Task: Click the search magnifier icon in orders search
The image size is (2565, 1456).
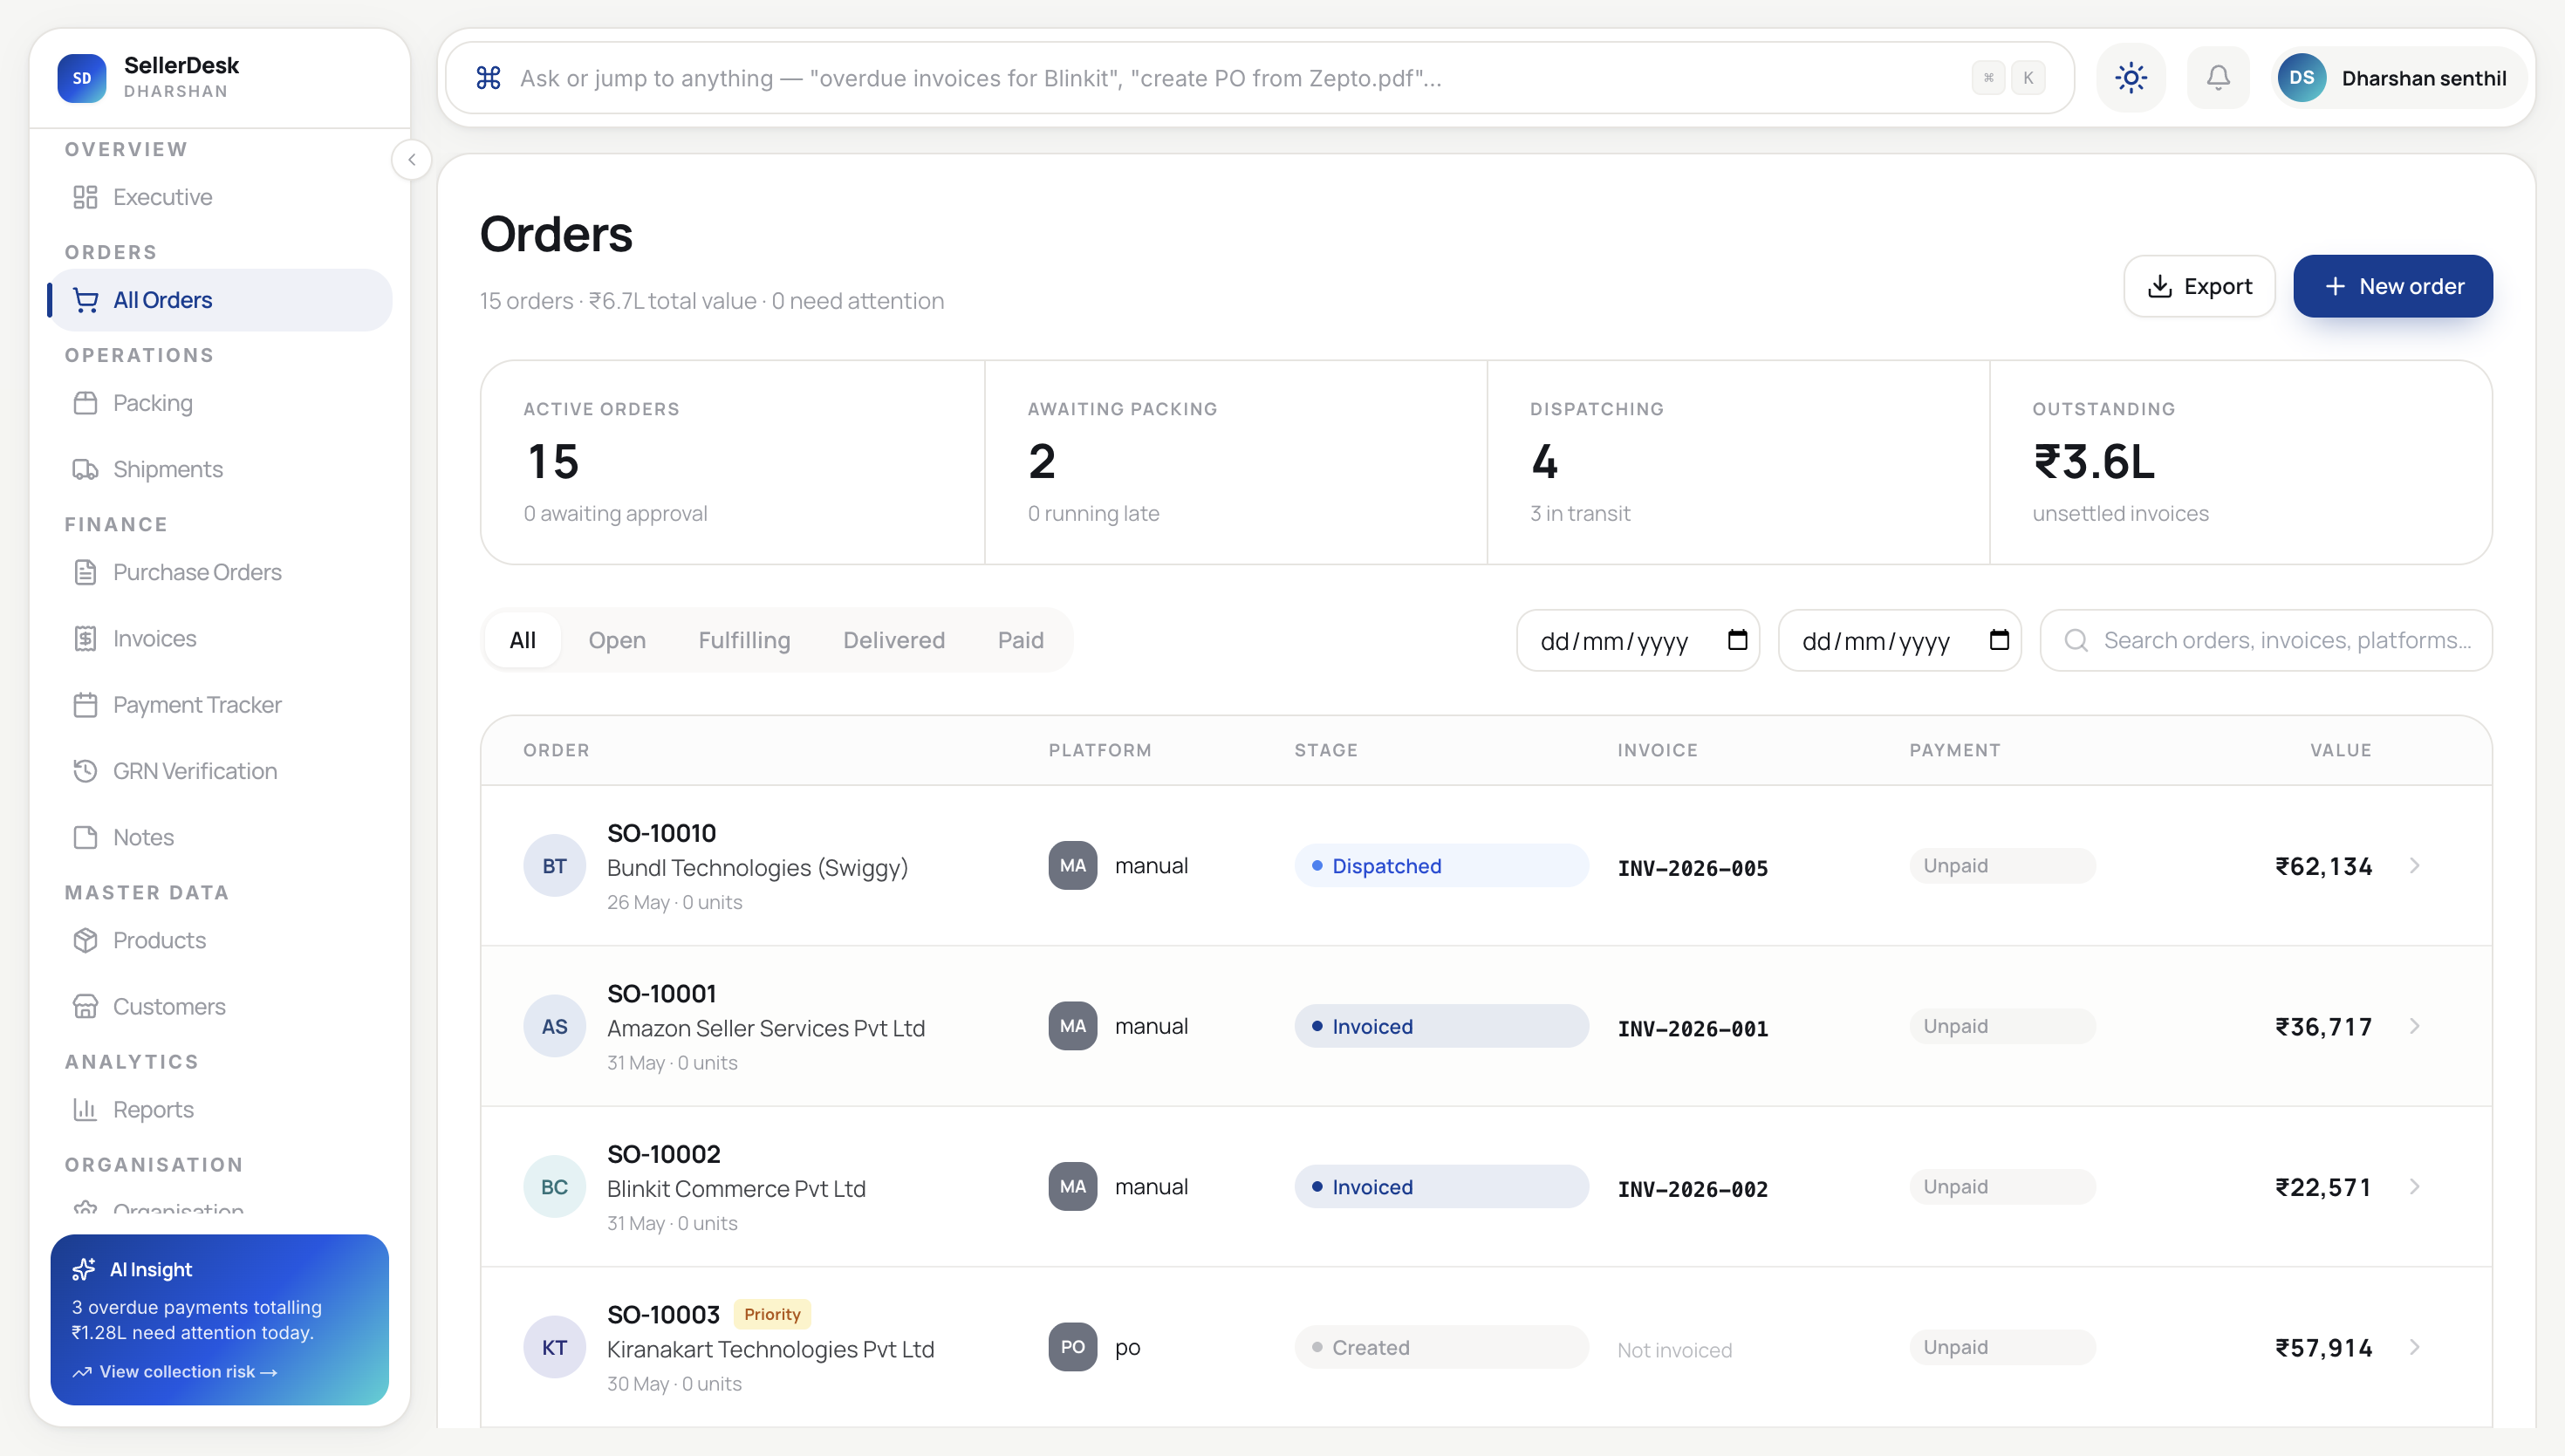Action: pyautogui.click(x=2076, y=640)
